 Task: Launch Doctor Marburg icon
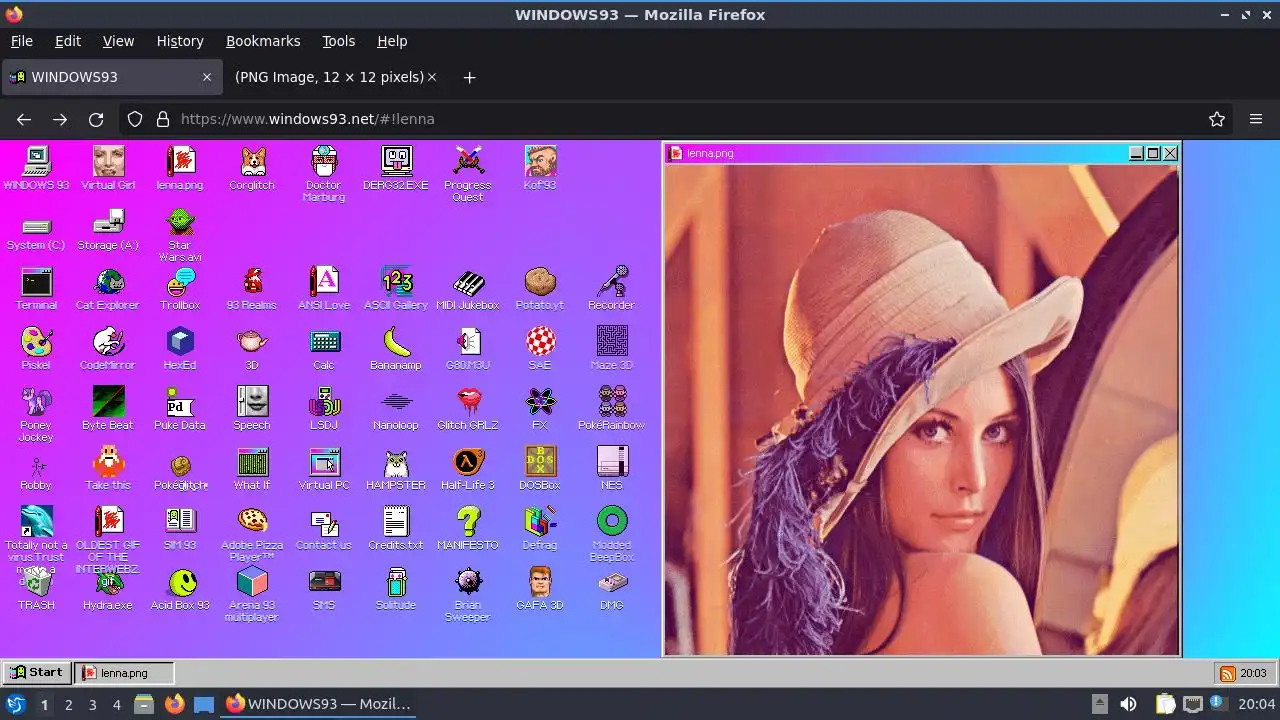324,161
